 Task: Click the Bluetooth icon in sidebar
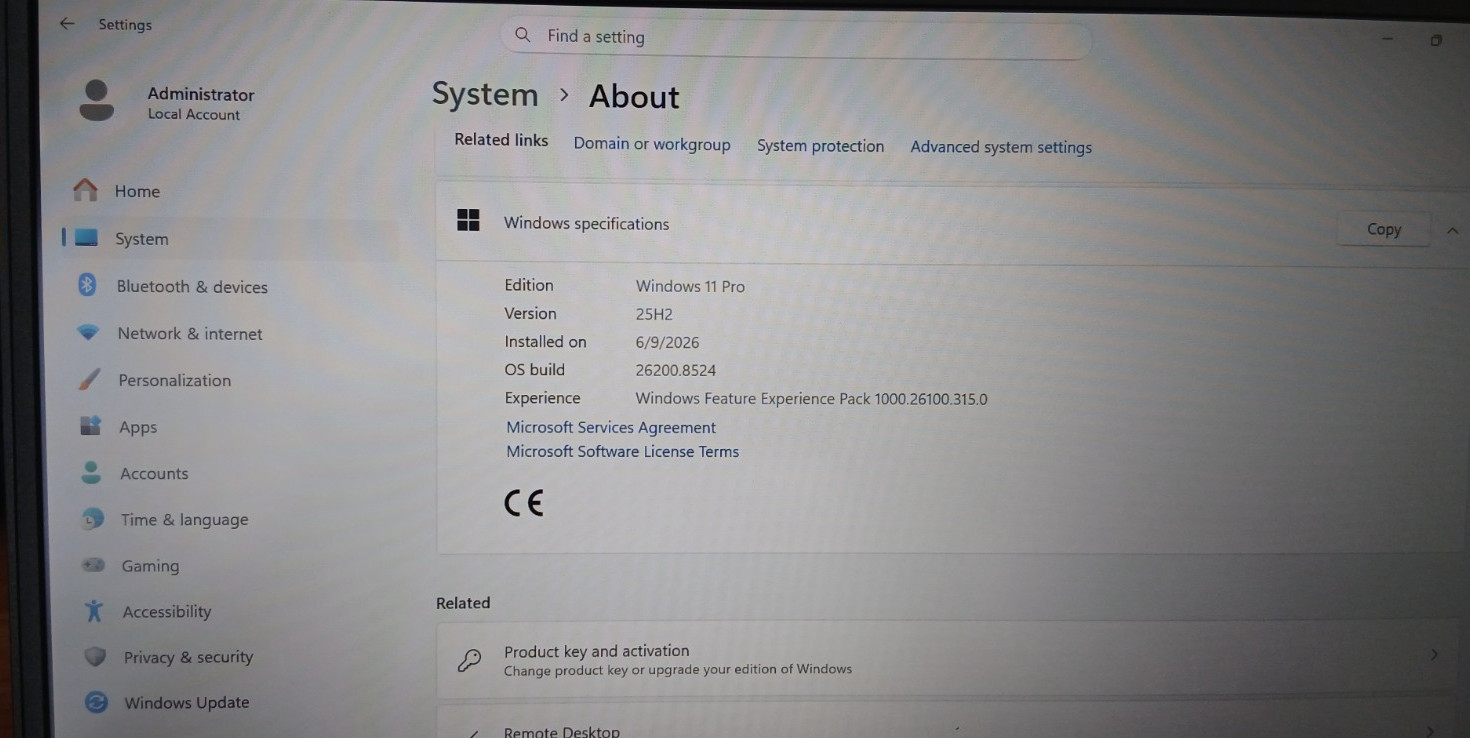point(87,285)
